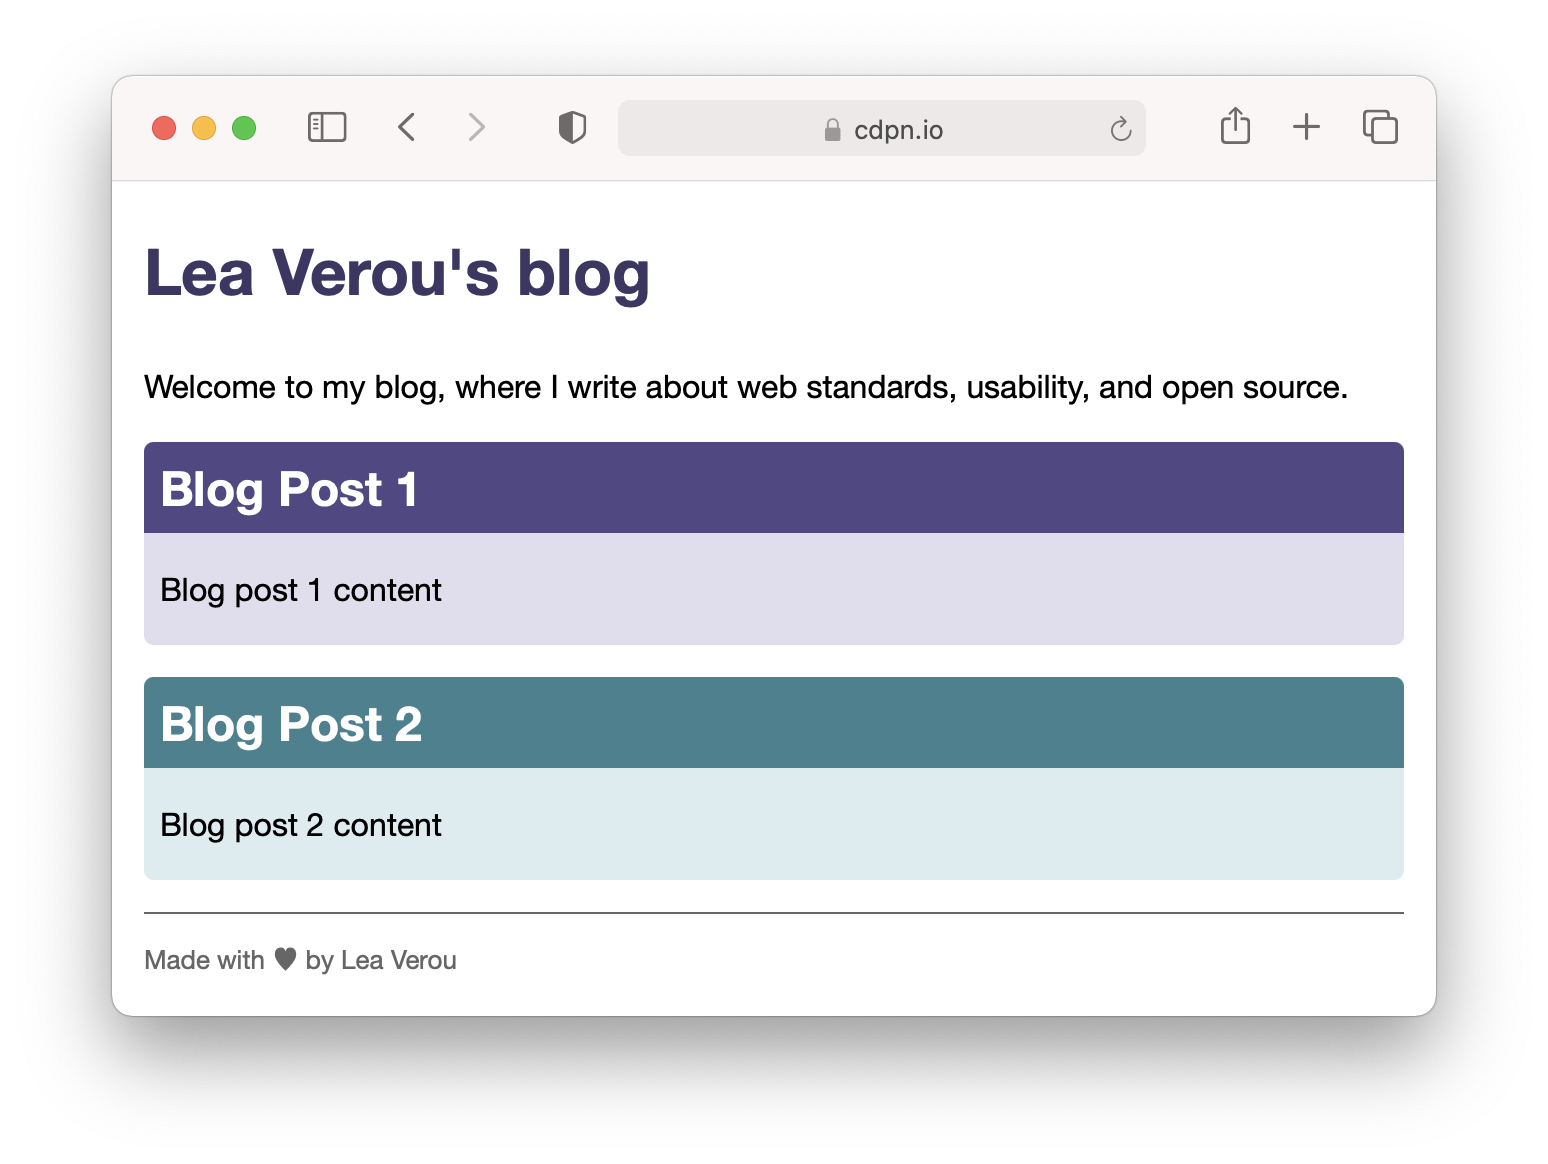Click the Blog post 2 content text
1548x1164 pixels.
point(300,825)
